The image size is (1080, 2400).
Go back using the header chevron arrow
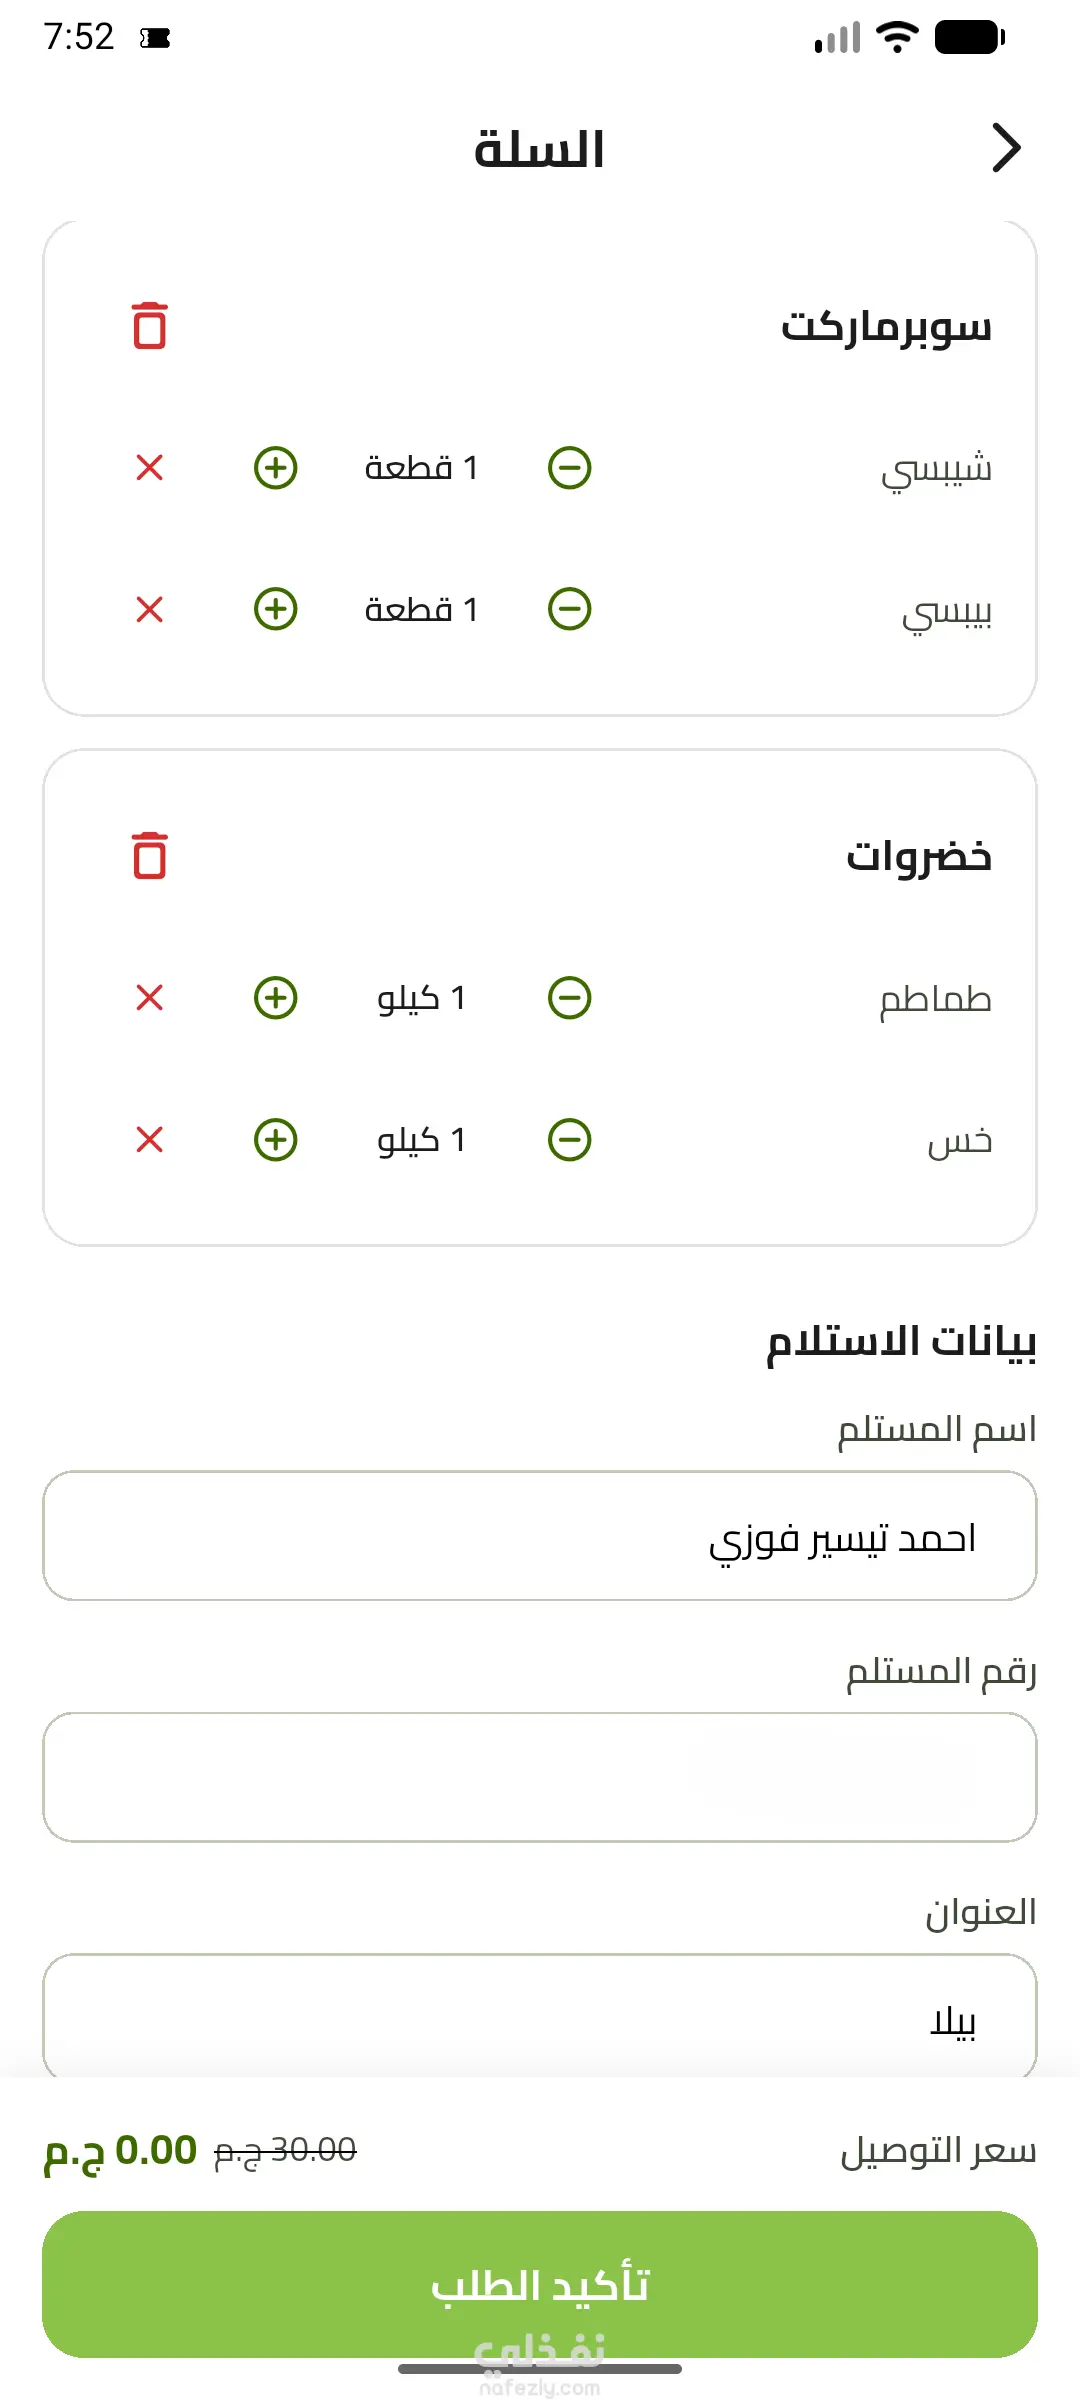[1006, 148]
